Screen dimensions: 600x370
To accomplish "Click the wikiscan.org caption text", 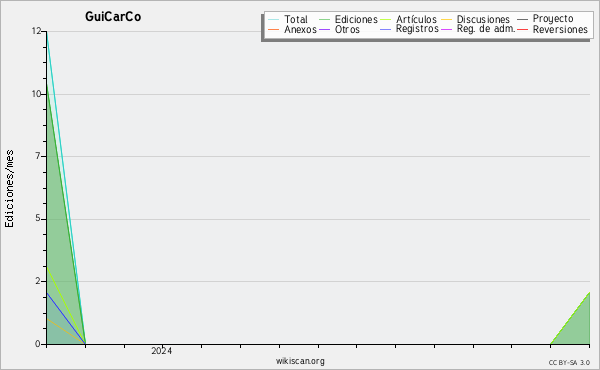I will pyautogui.click(x=300, y=361).
